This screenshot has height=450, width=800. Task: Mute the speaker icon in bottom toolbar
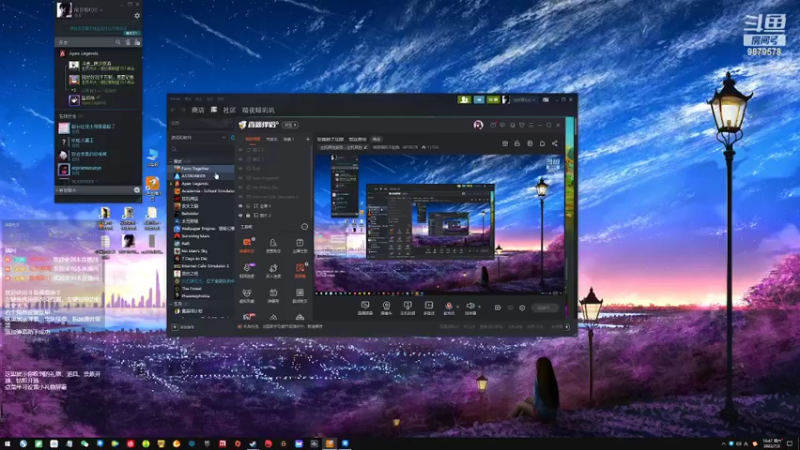(470, 307)
